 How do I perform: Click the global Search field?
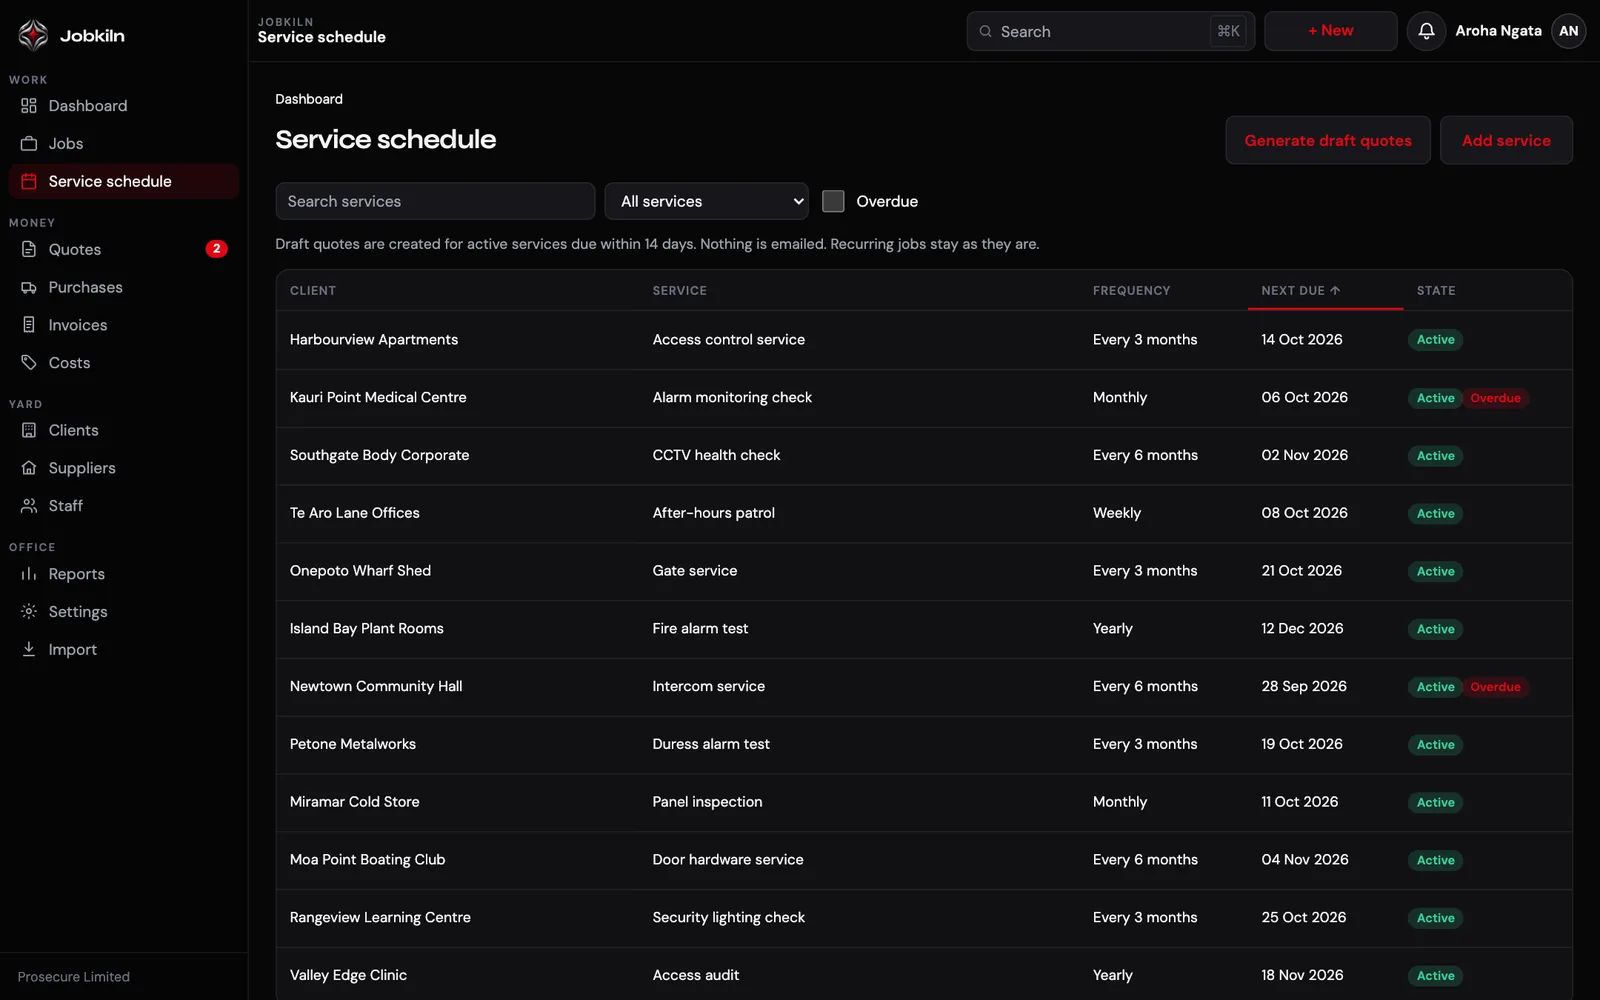(1110, 31)
